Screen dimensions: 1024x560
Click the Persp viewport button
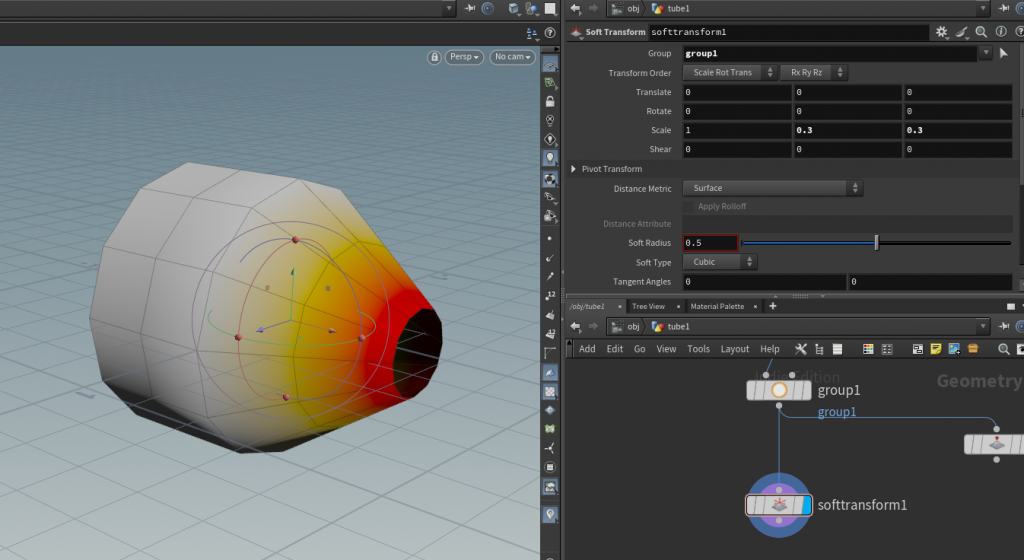[465, 57]
